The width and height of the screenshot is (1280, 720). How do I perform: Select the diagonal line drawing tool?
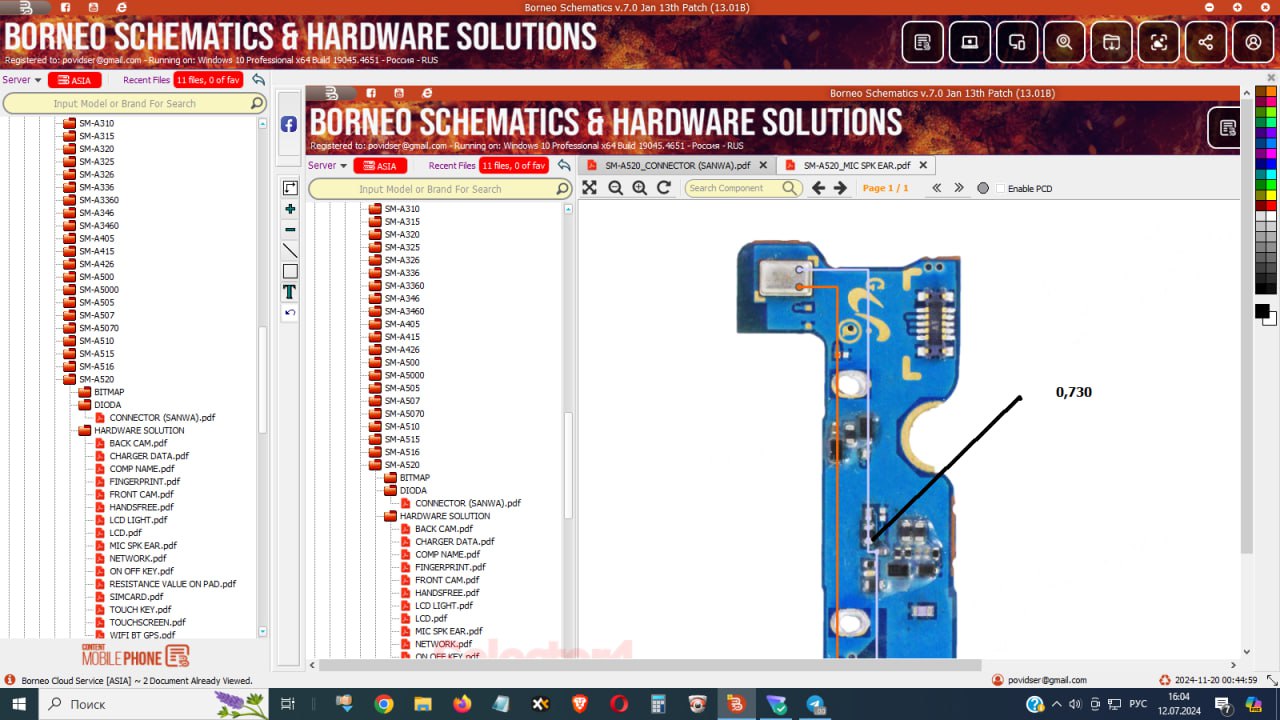(289, 250)
